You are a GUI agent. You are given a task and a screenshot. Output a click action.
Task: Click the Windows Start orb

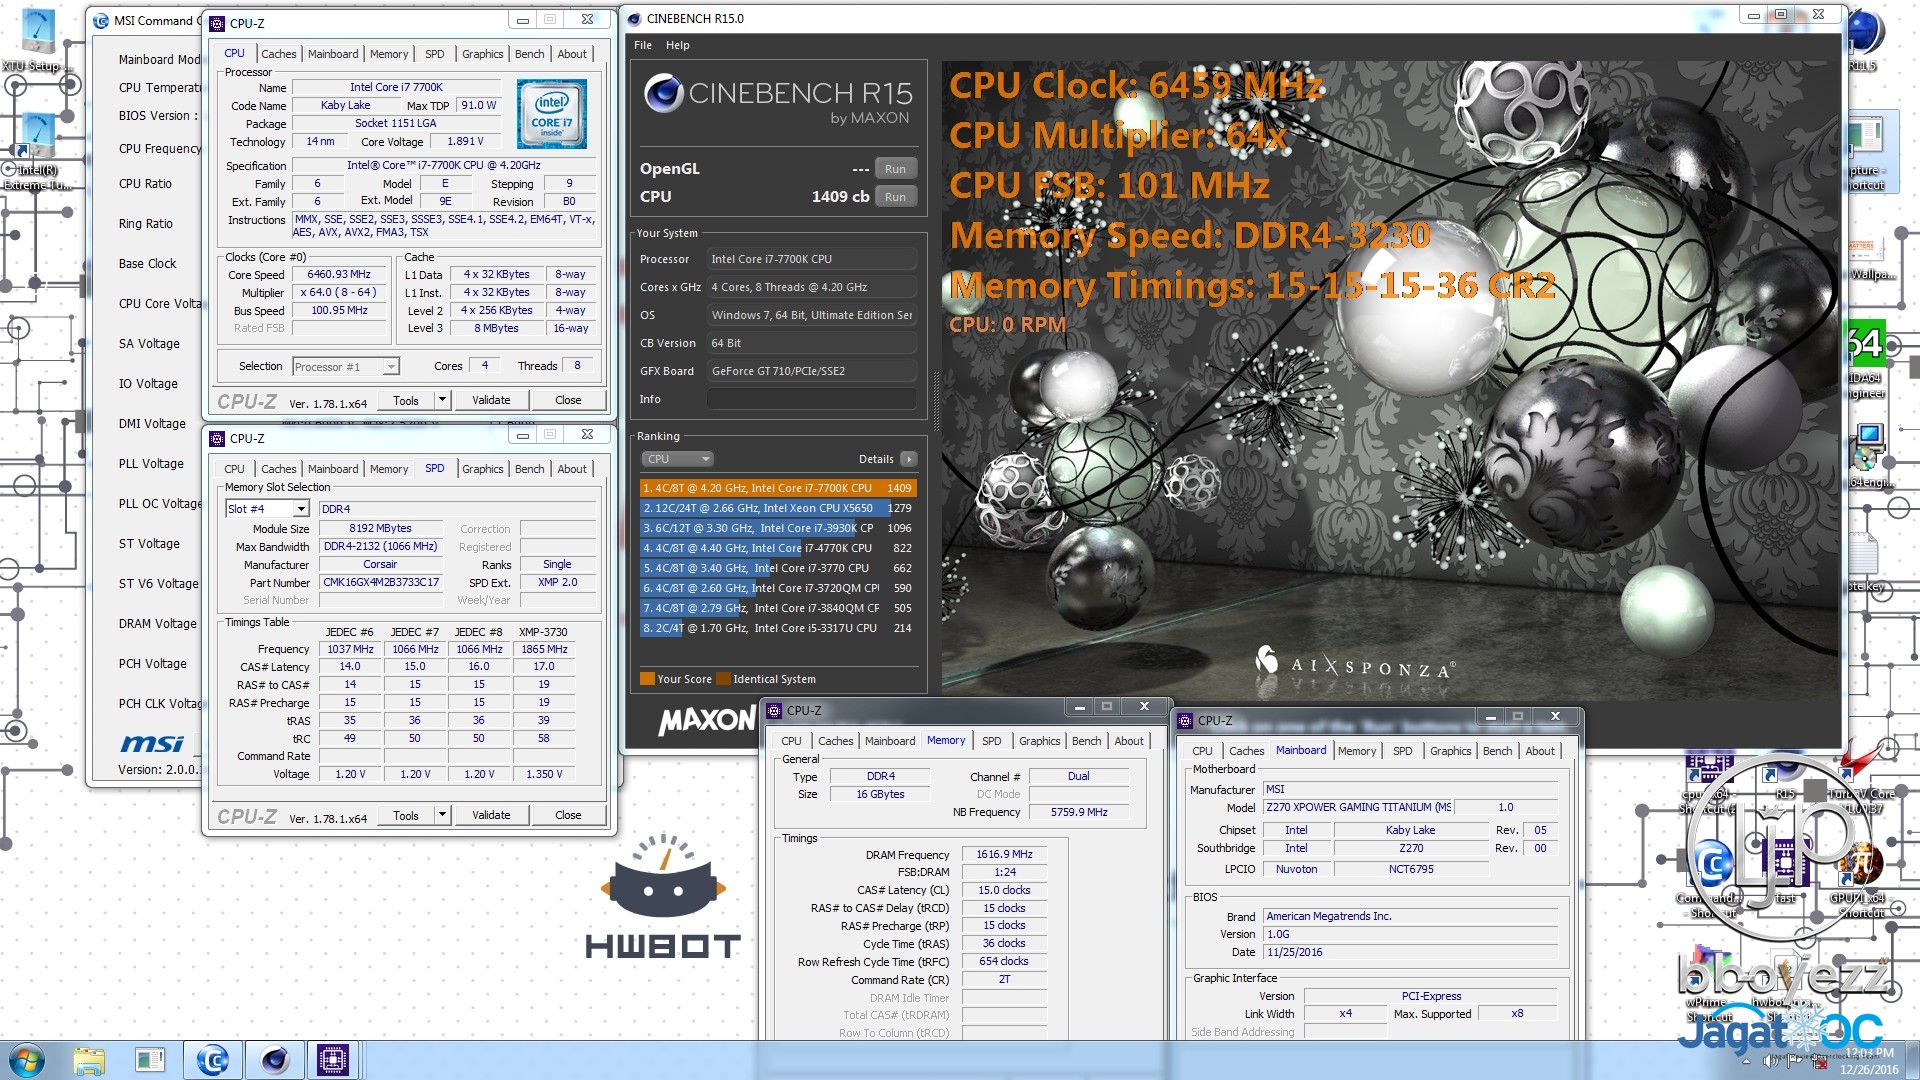click(x=27, y=1060)
